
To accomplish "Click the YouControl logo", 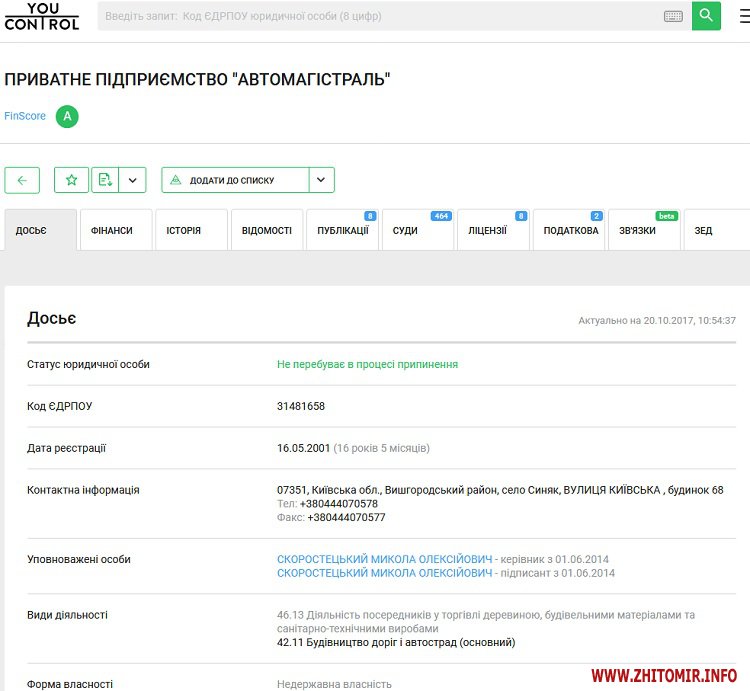I will 41,16.
